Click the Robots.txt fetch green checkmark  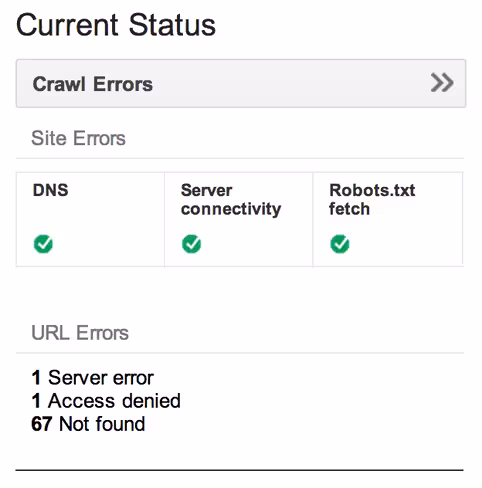coord(340,244)
